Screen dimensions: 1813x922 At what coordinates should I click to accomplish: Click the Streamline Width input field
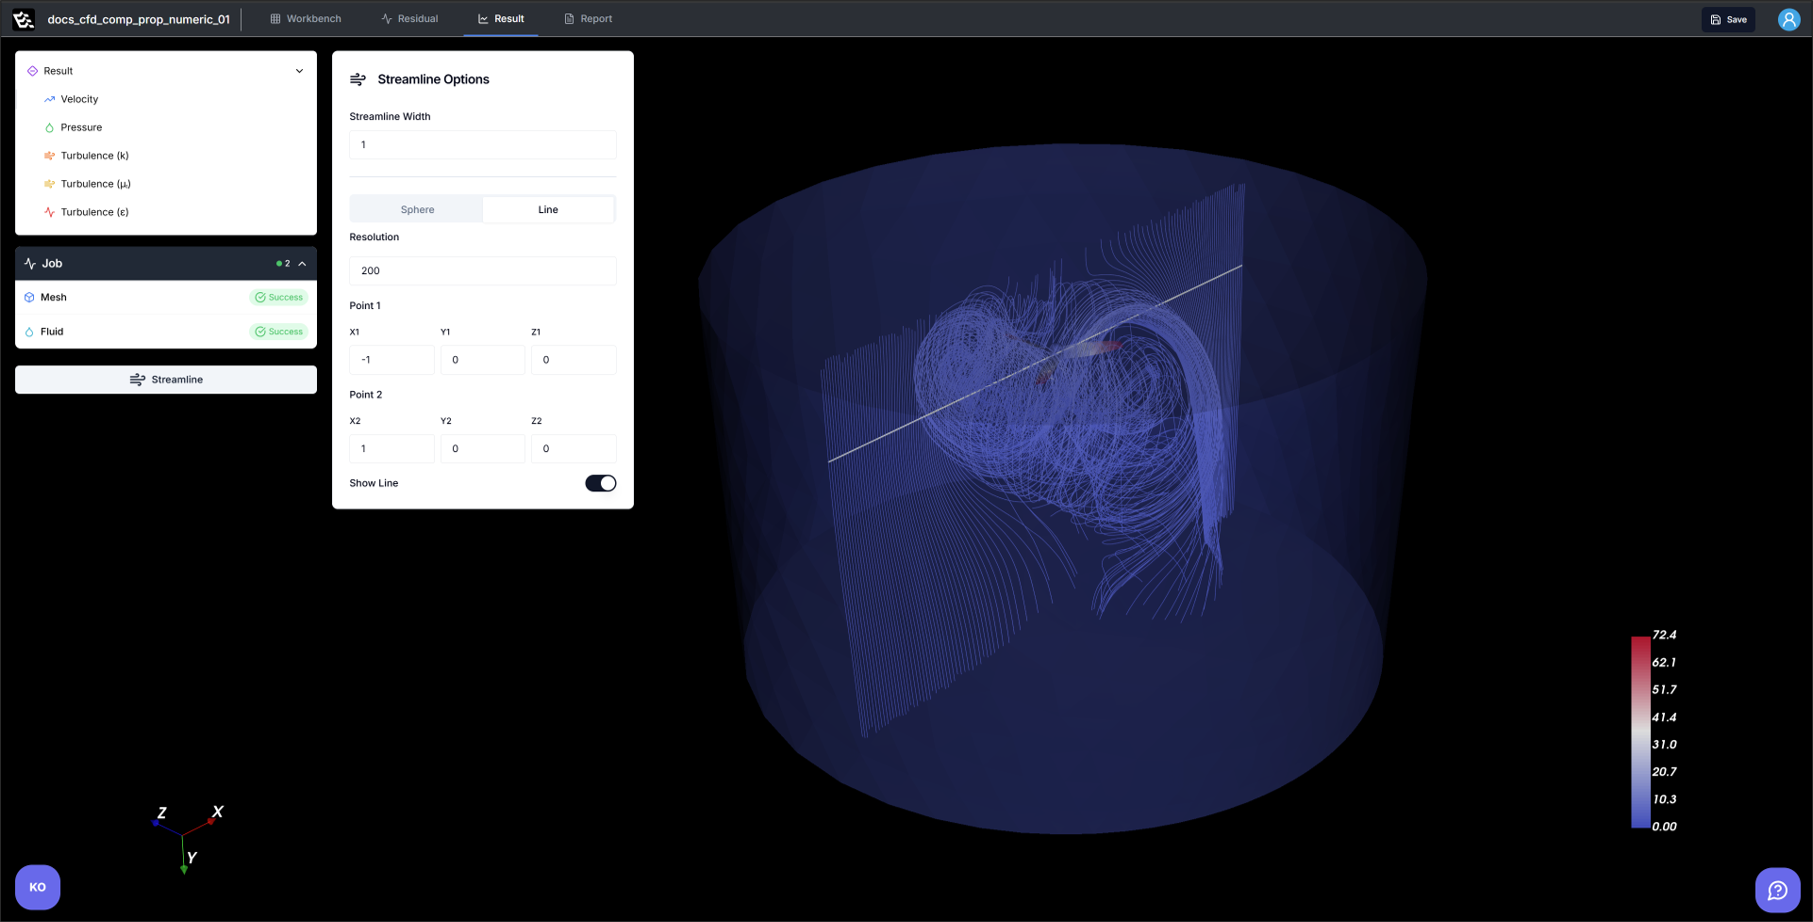(x=482, y=145)
